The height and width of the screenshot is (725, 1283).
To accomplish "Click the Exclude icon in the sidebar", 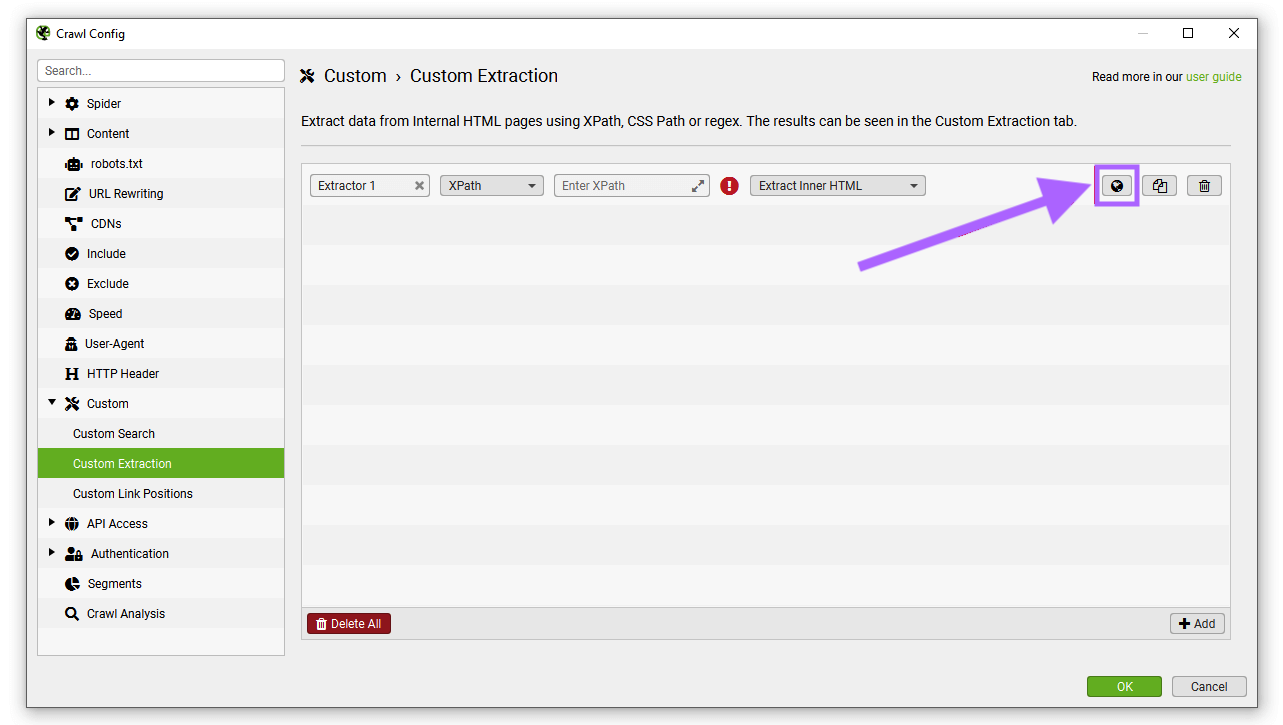I will point(73,283).
